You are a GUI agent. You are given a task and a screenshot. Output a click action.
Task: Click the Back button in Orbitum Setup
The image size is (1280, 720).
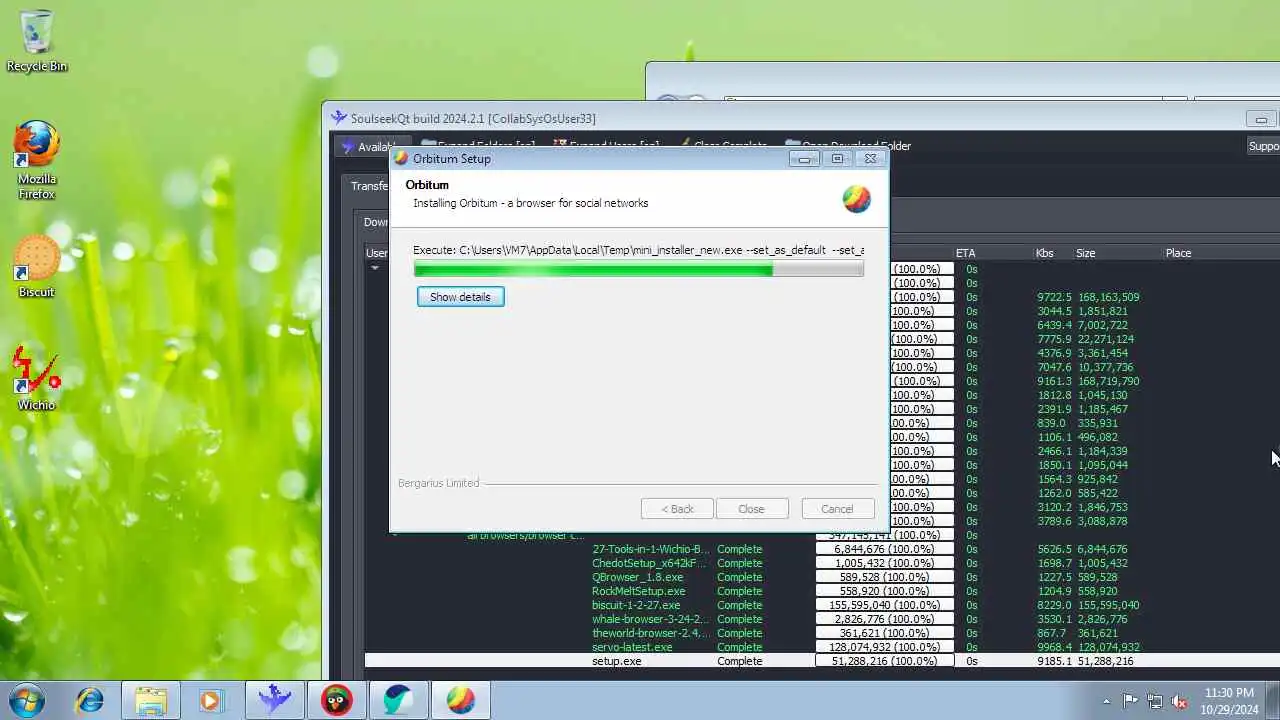point(677,509)
